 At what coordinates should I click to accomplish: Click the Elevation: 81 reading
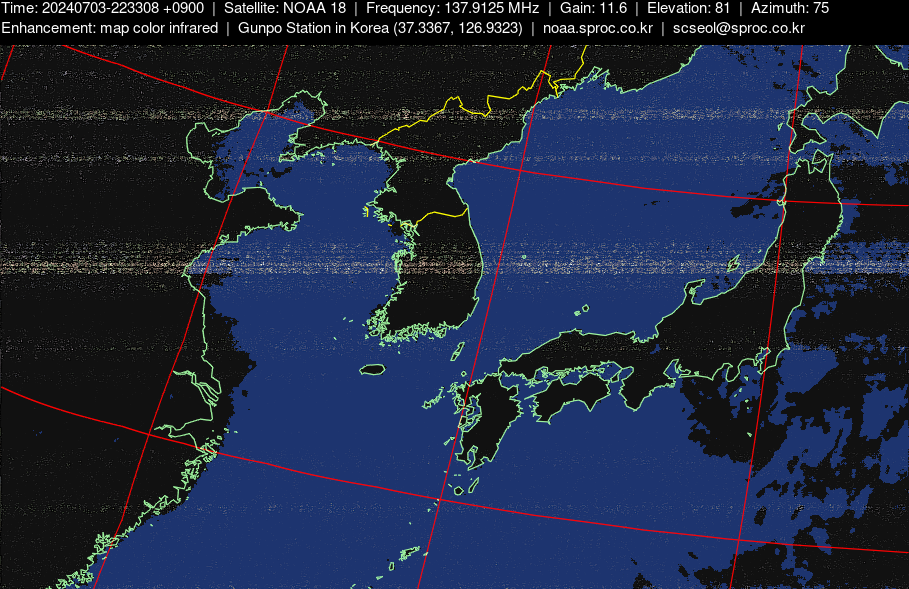pos(689,8)
